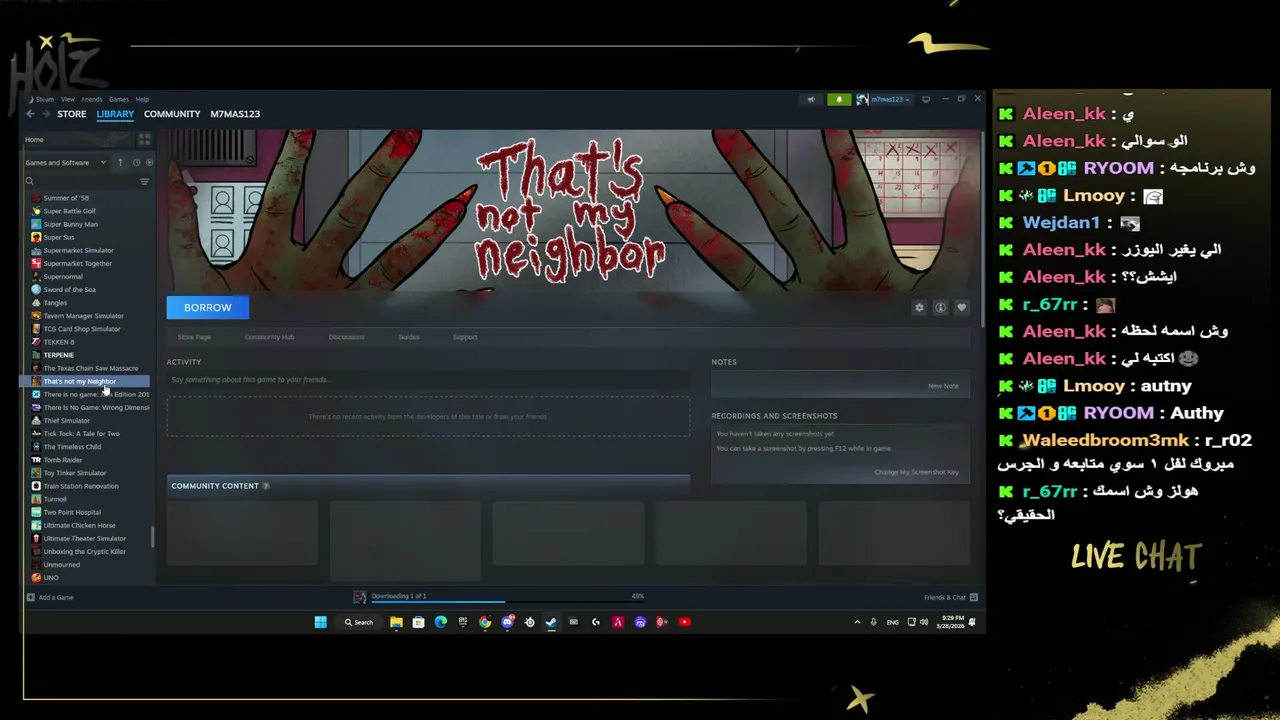Click the New Note button

943,386
